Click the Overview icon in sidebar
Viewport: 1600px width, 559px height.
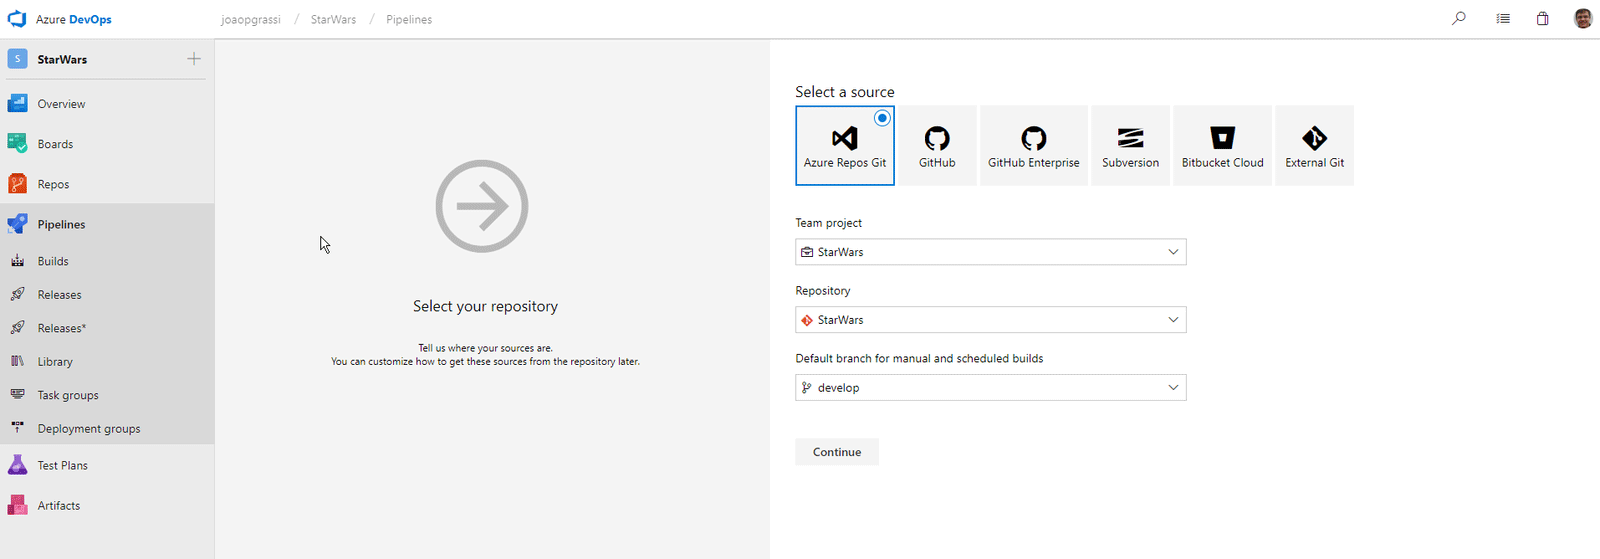click(17, 103)
